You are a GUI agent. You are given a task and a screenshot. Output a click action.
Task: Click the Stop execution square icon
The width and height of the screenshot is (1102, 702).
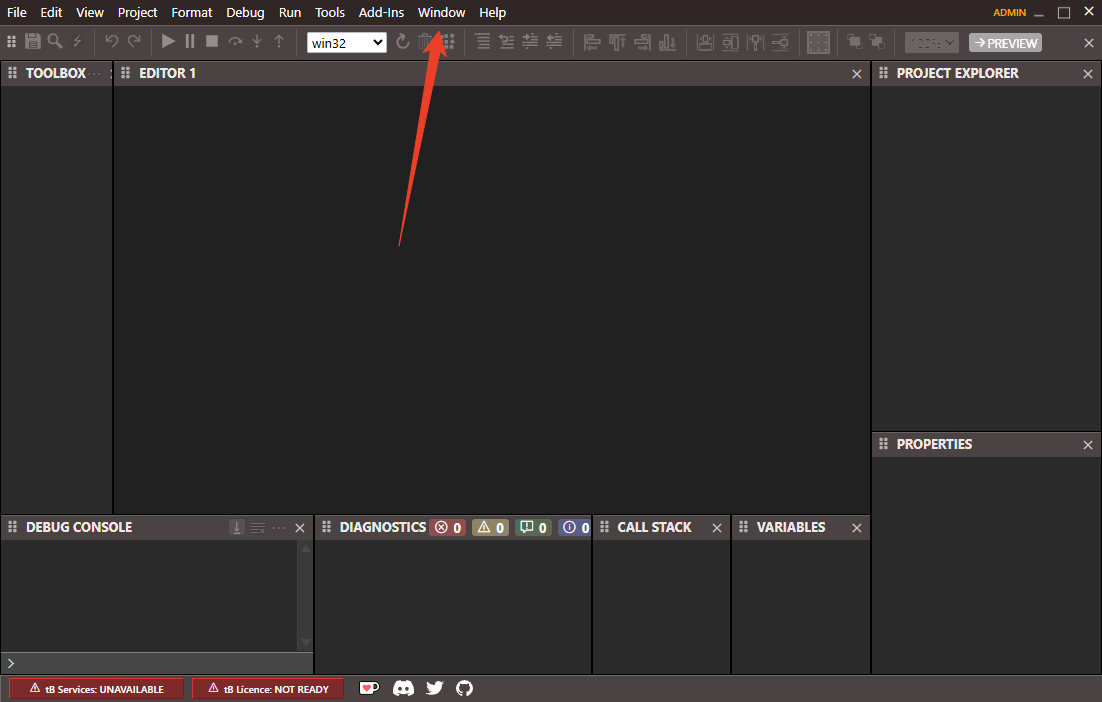(x=212, y=42)
